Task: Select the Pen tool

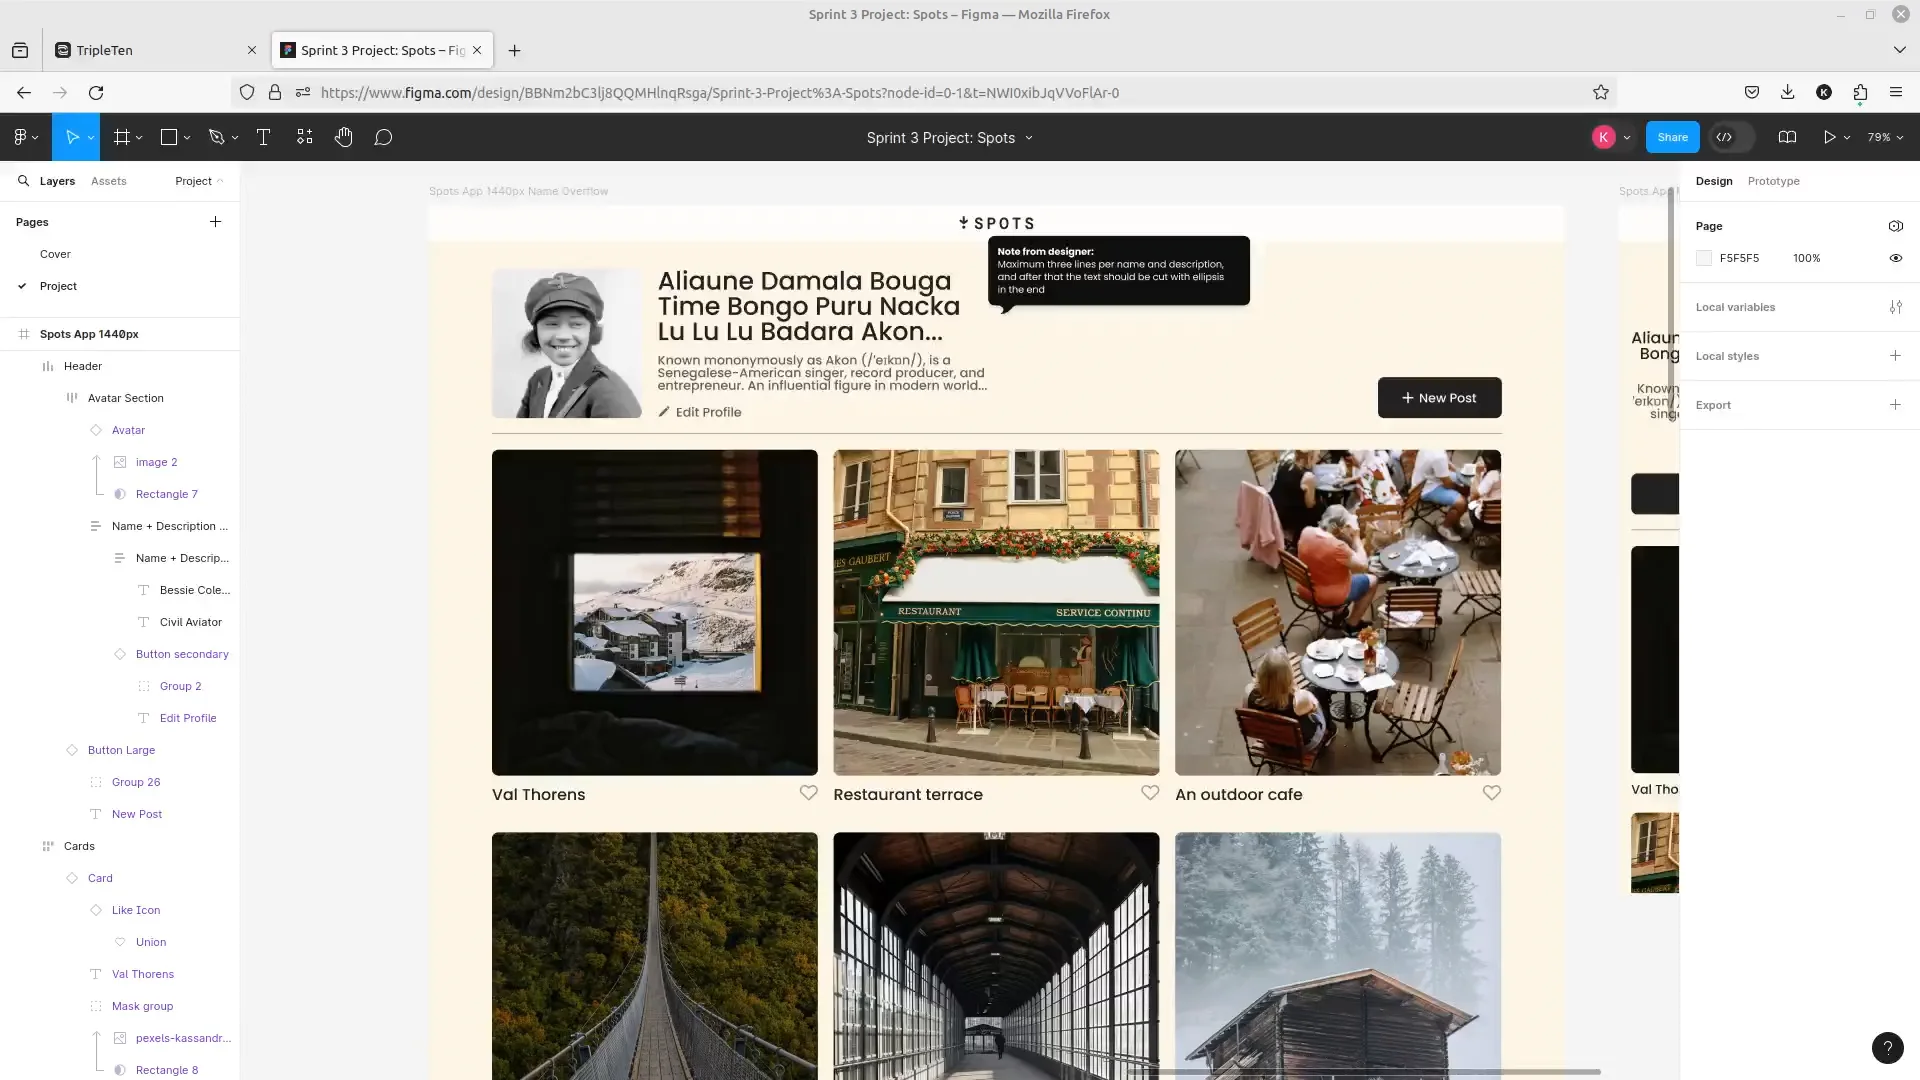Action: tap(216, 138)
